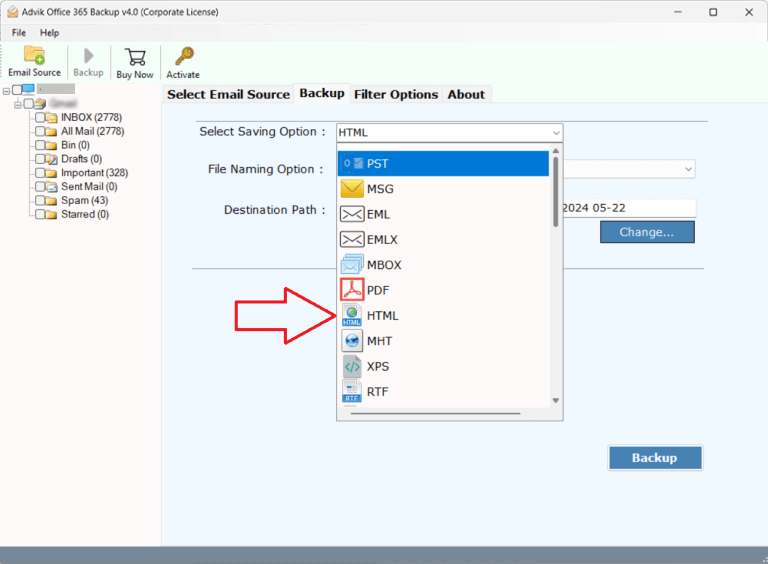
Task: Check the INBOX (2778) checkbox
Action: coord(40,118)
